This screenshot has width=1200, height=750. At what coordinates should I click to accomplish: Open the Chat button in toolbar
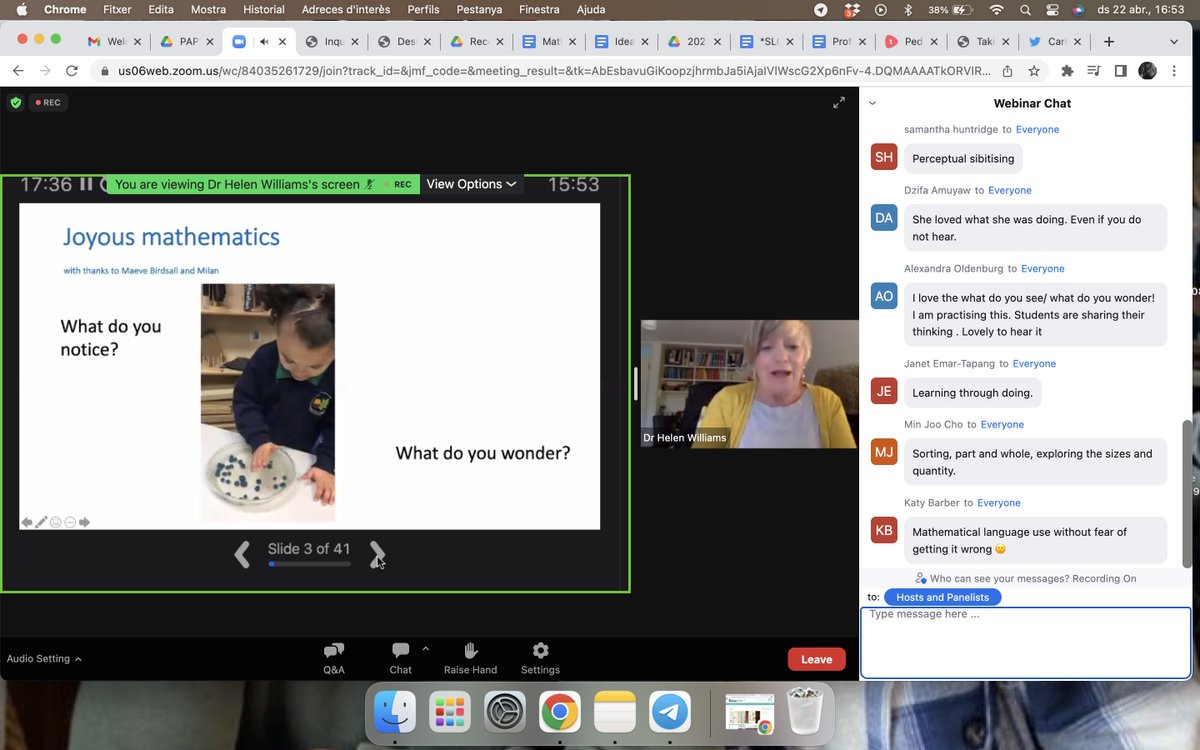pyautogui.click(x=400, y=658)
